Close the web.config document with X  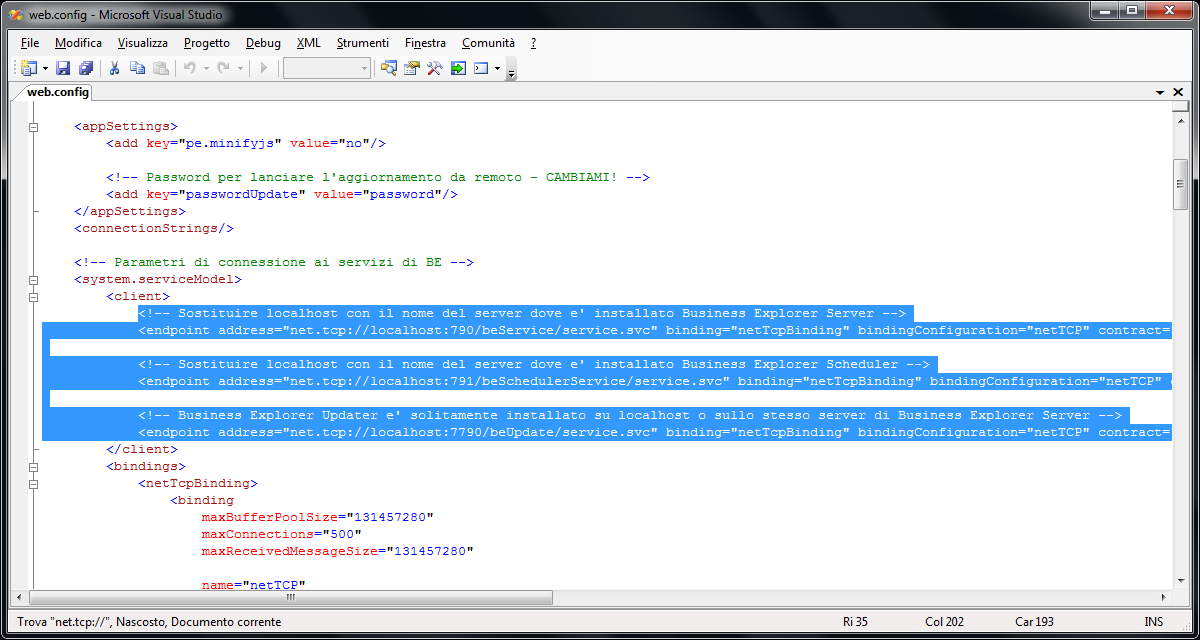pyautogui.click(x=1179, y=92)
